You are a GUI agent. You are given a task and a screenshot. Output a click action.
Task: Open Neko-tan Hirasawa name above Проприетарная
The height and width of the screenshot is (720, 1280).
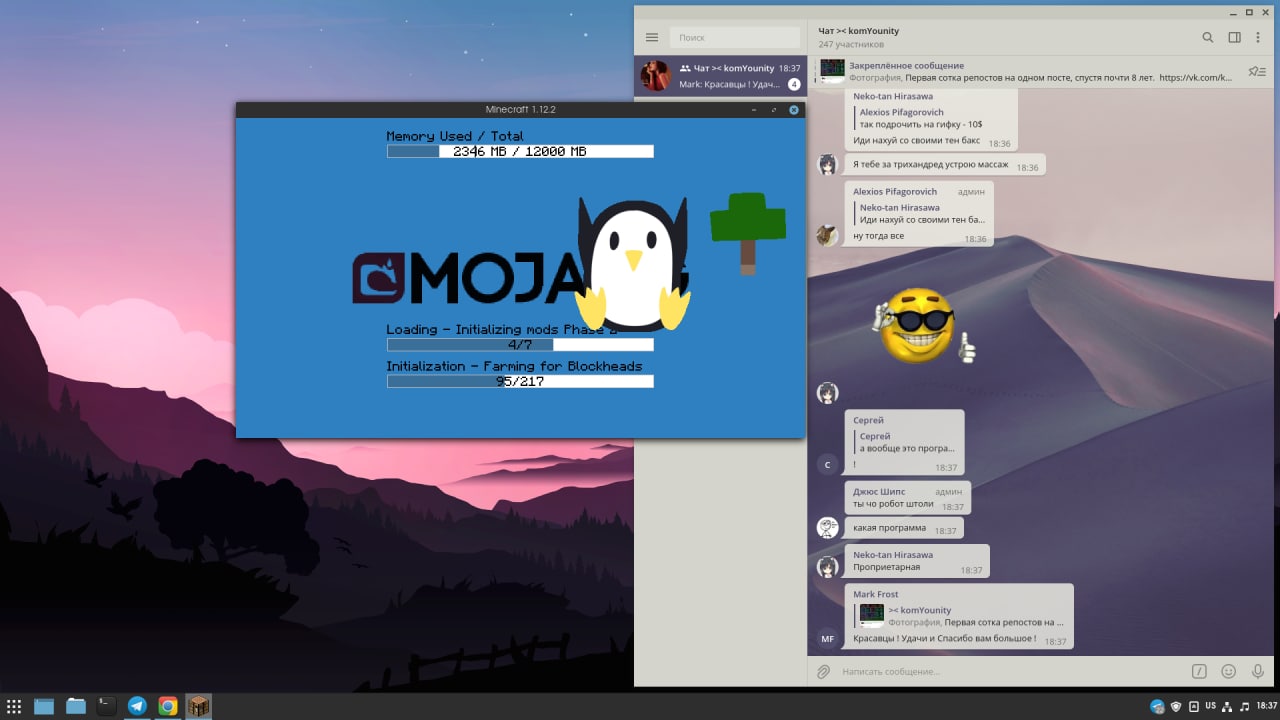[x=893, y=554]
